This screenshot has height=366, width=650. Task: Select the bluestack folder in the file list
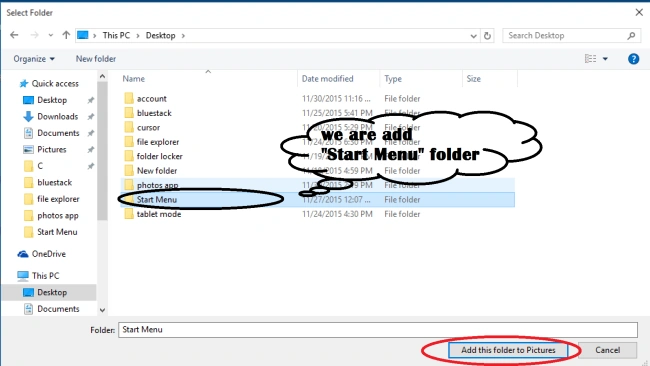[x=154, y=113]
